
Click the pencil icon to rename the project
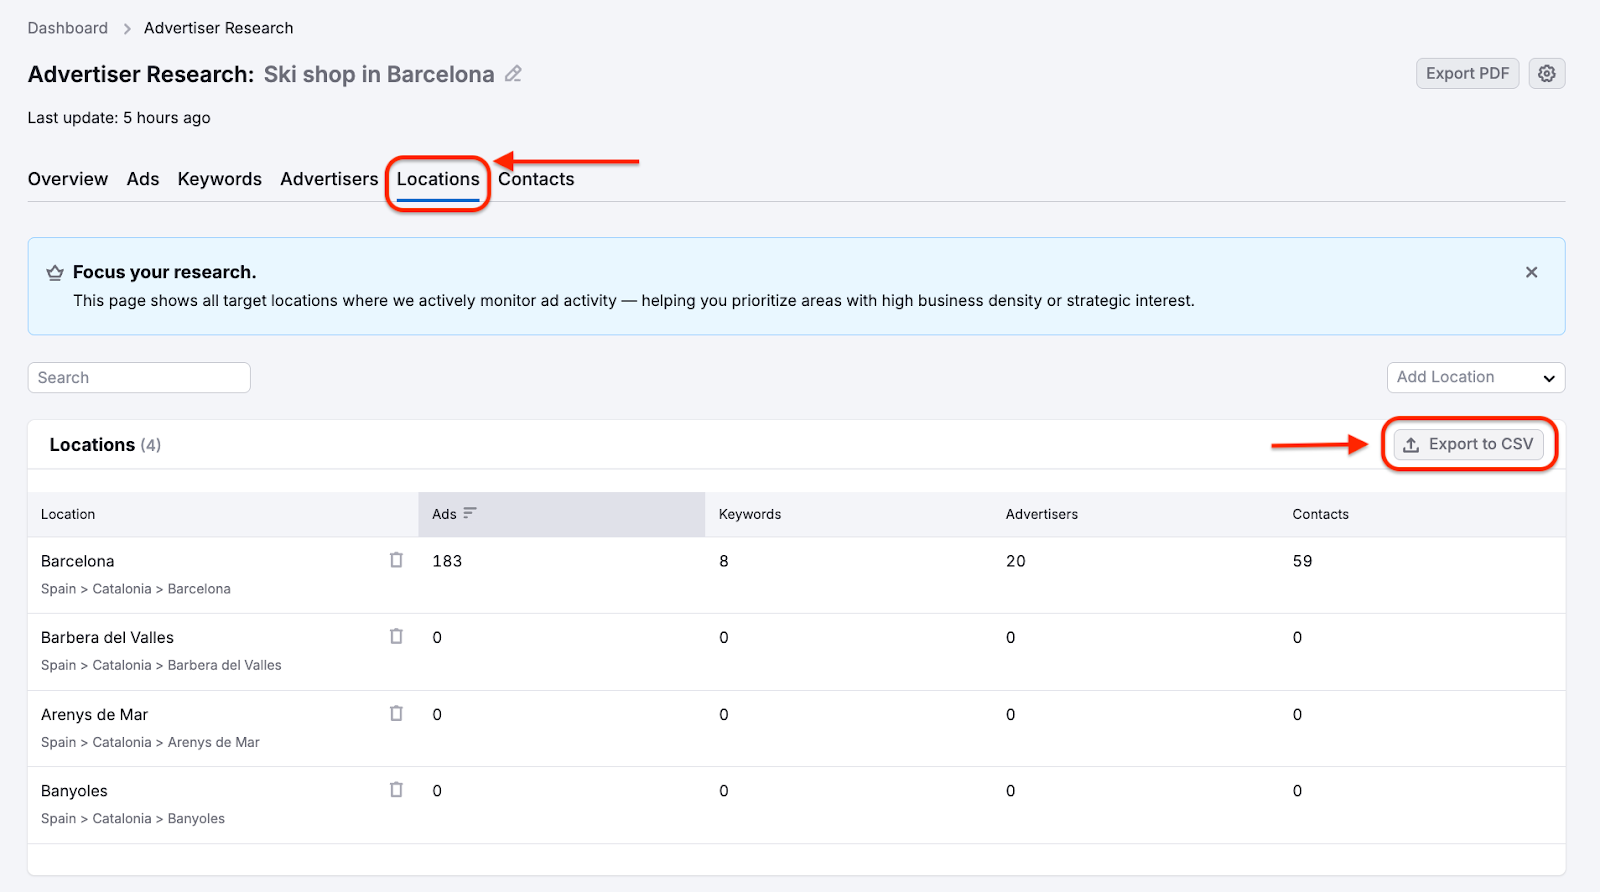coord(513,74)
